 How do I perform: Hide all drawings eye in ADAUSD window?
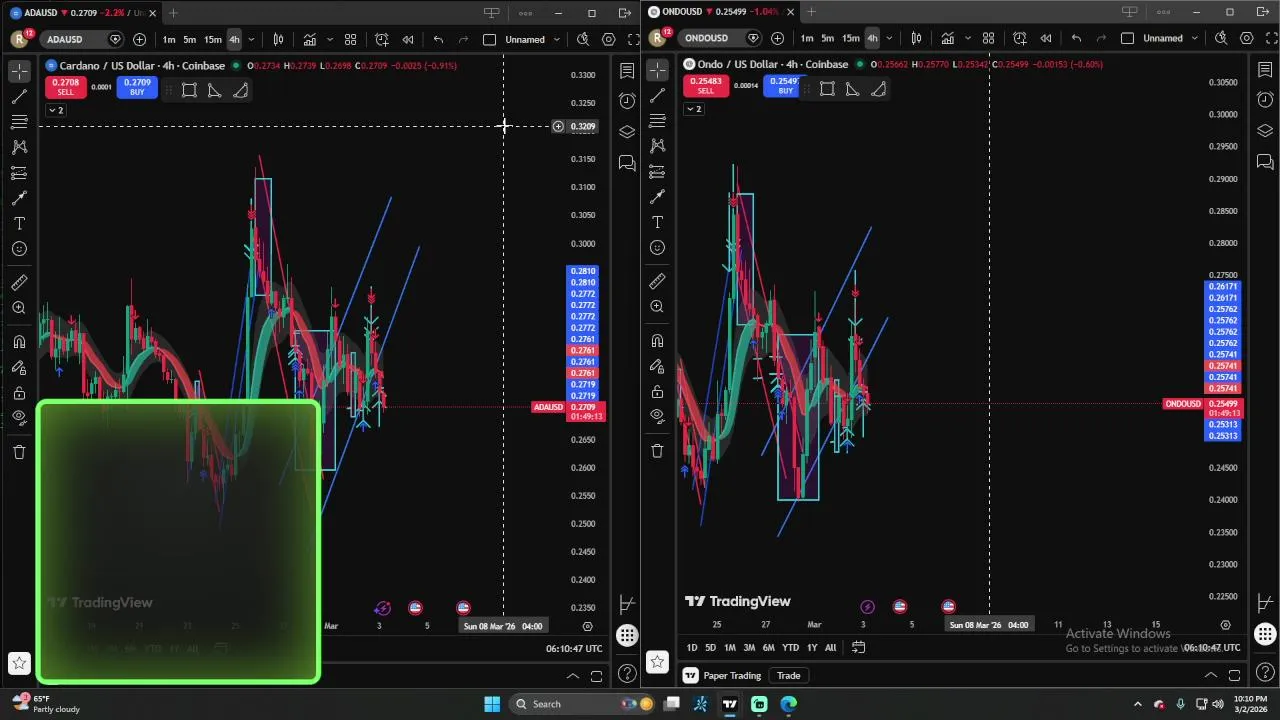19,418
